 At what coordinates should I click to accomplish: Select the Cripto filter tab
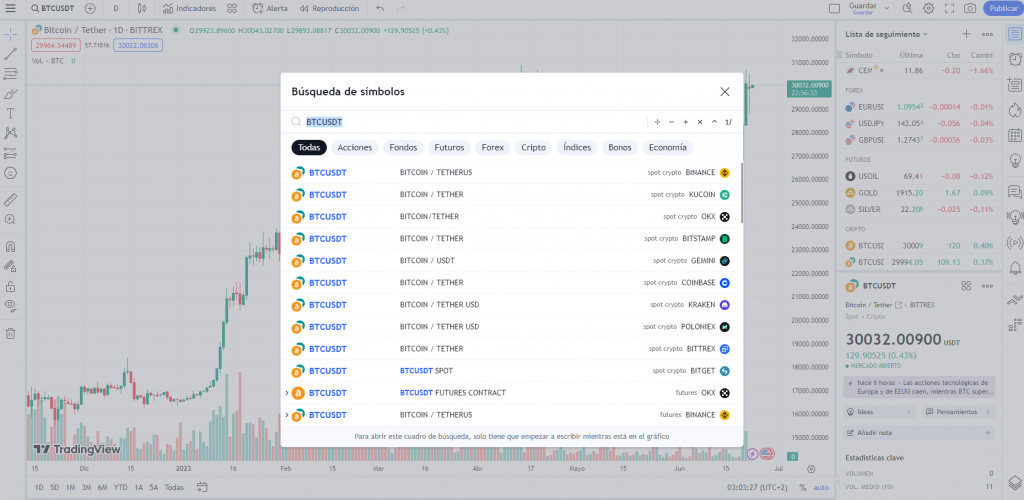tap(534, 148)
